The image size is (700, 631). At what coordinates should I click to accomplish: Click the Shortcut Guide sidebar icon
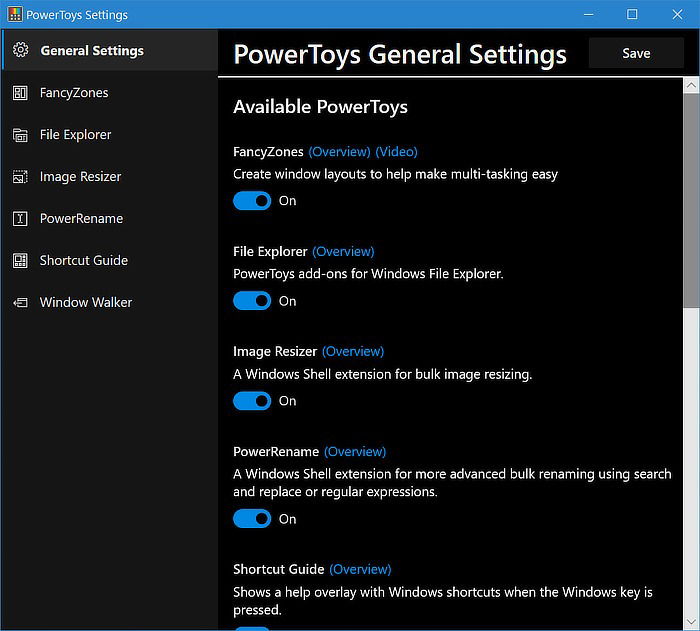pyautogui.click(x=20, y=260)
